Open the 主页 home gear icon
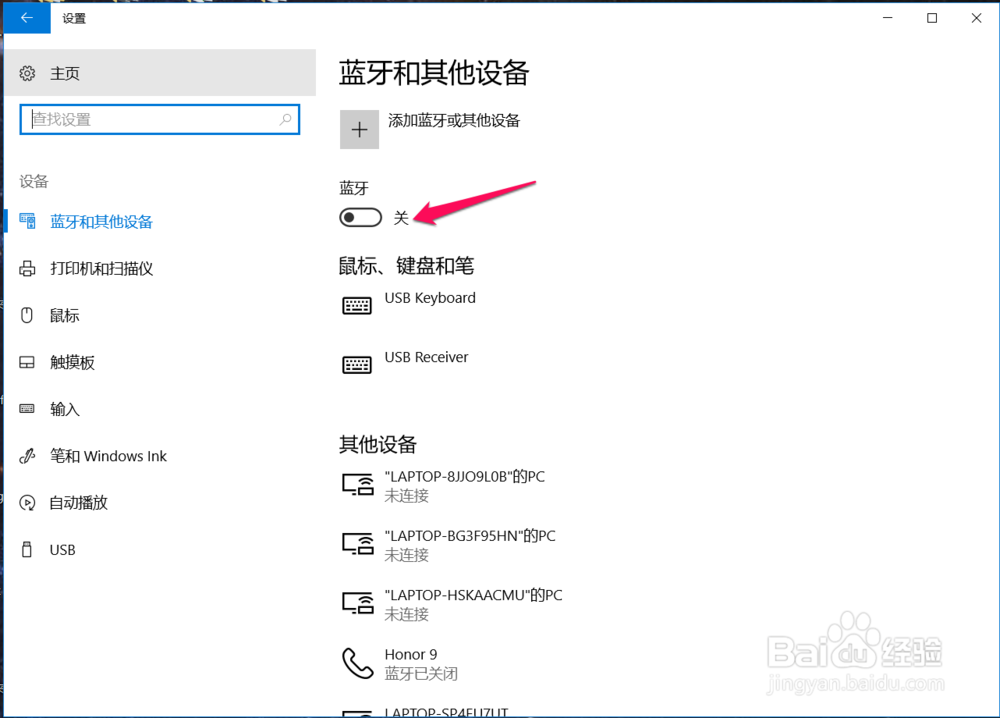The image size is (1000, 718). point(27,73)
